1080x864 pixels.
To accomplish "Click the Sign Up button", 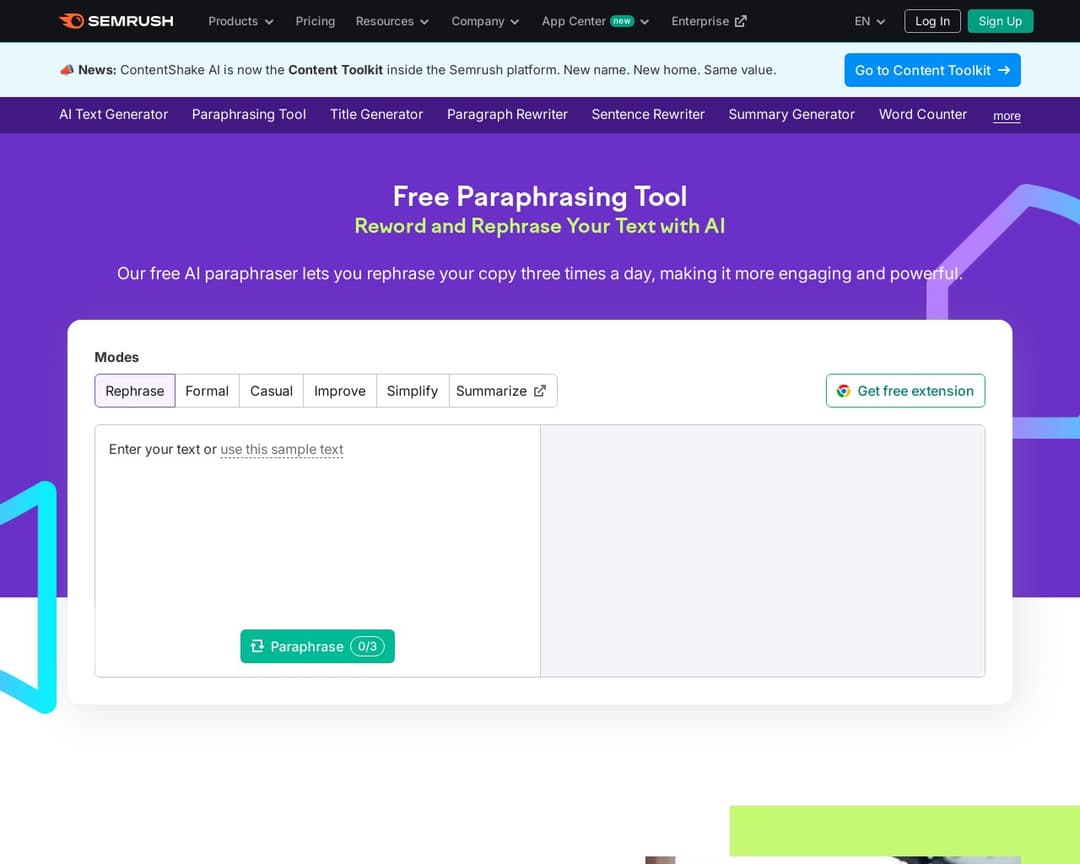I will pos(1000,21).
